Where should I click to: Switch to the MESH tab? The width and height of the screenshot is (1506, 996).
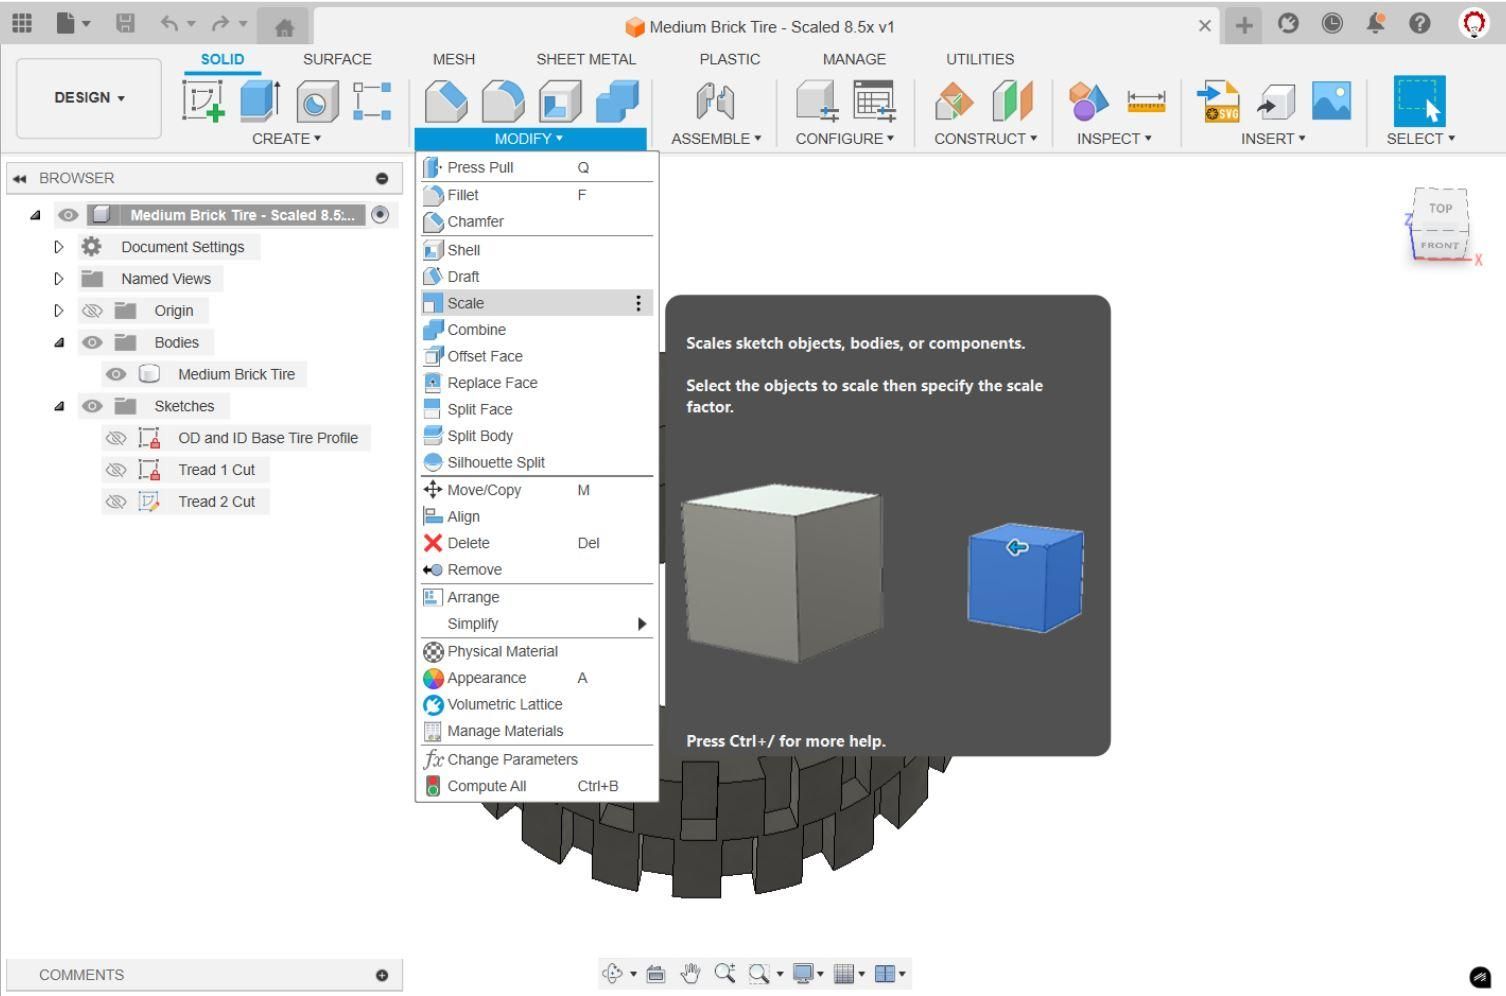point(454,60)
